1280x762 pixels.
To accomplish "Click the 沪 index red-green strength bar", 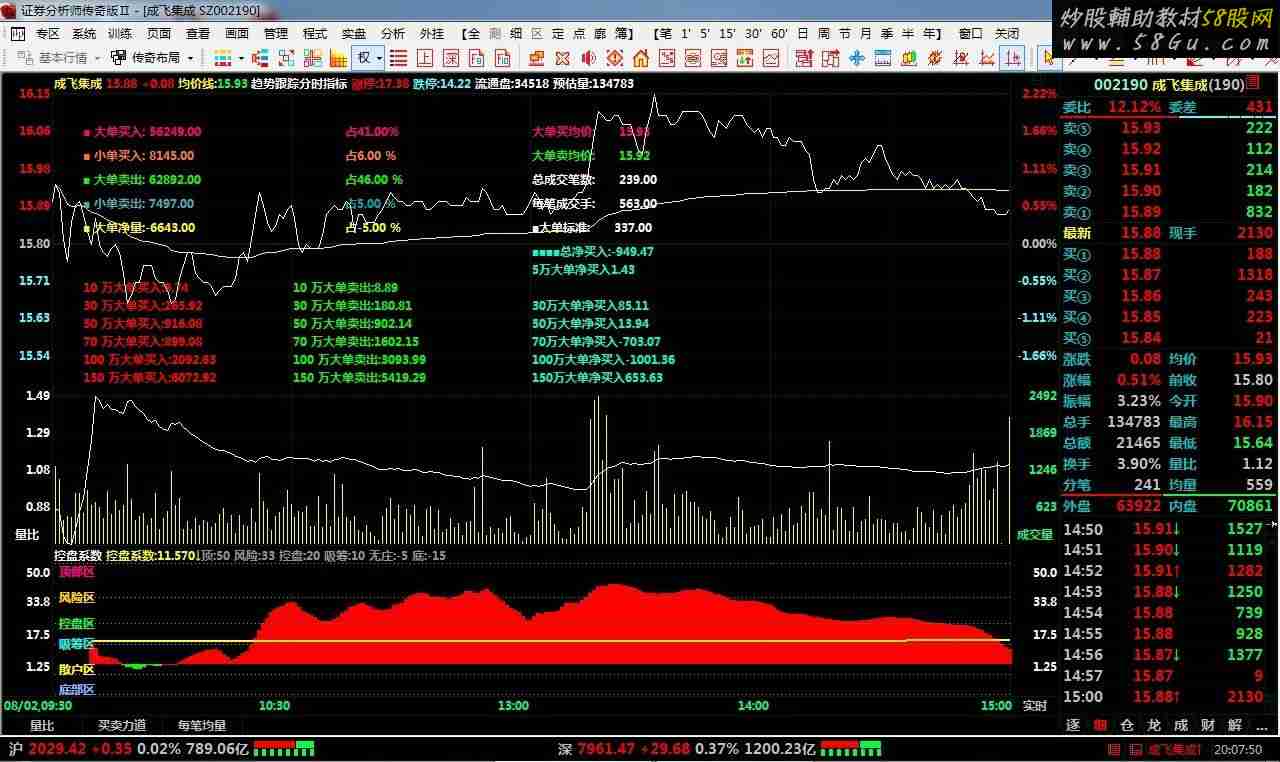I will (284, 748).
